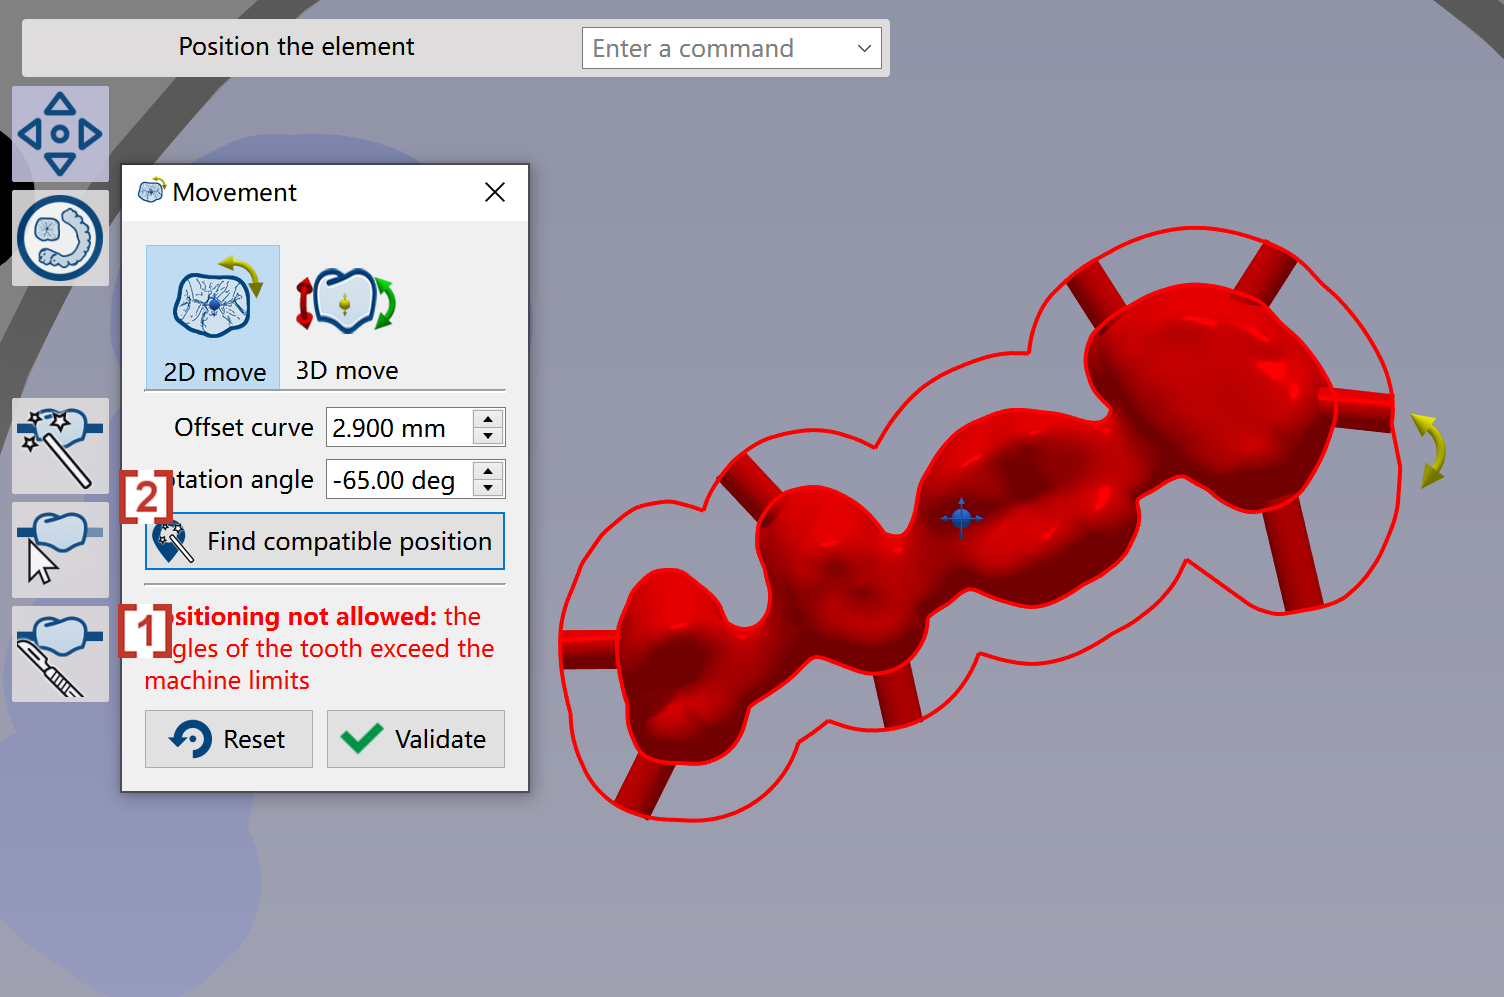Pick the scalpel cut connector tool
Image resolution: width=1504 pixels, height=997 pixels.
coord(60,654)
